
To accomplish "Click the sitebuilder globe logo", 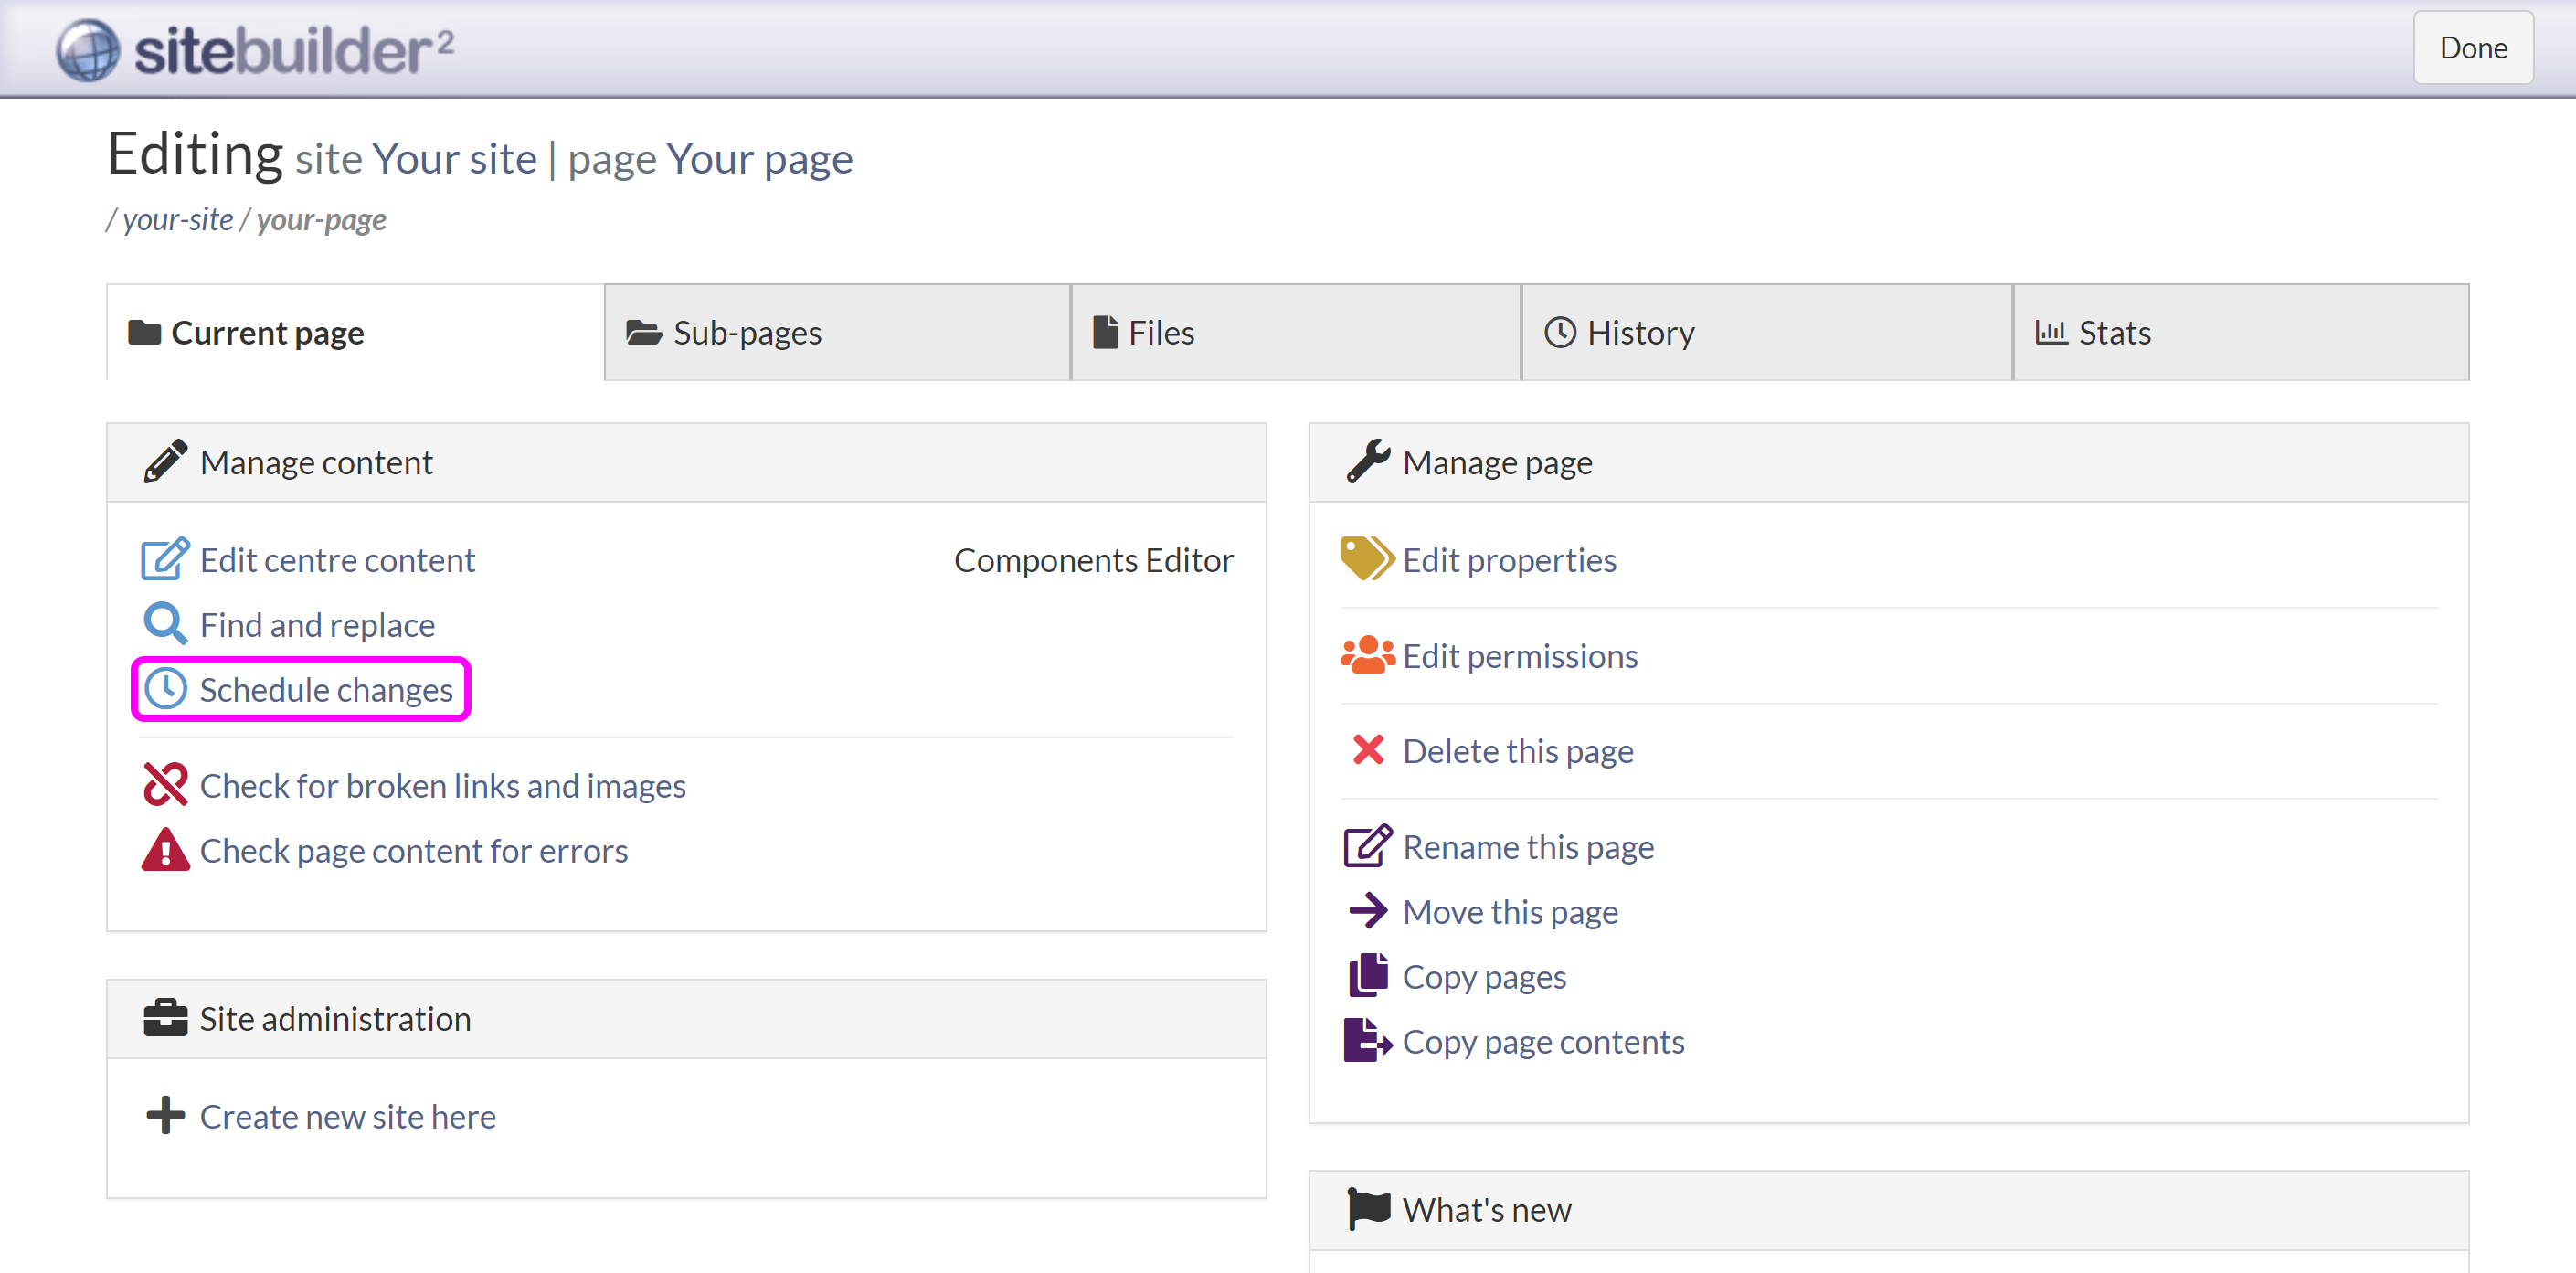I will click(x=88, y=49).
